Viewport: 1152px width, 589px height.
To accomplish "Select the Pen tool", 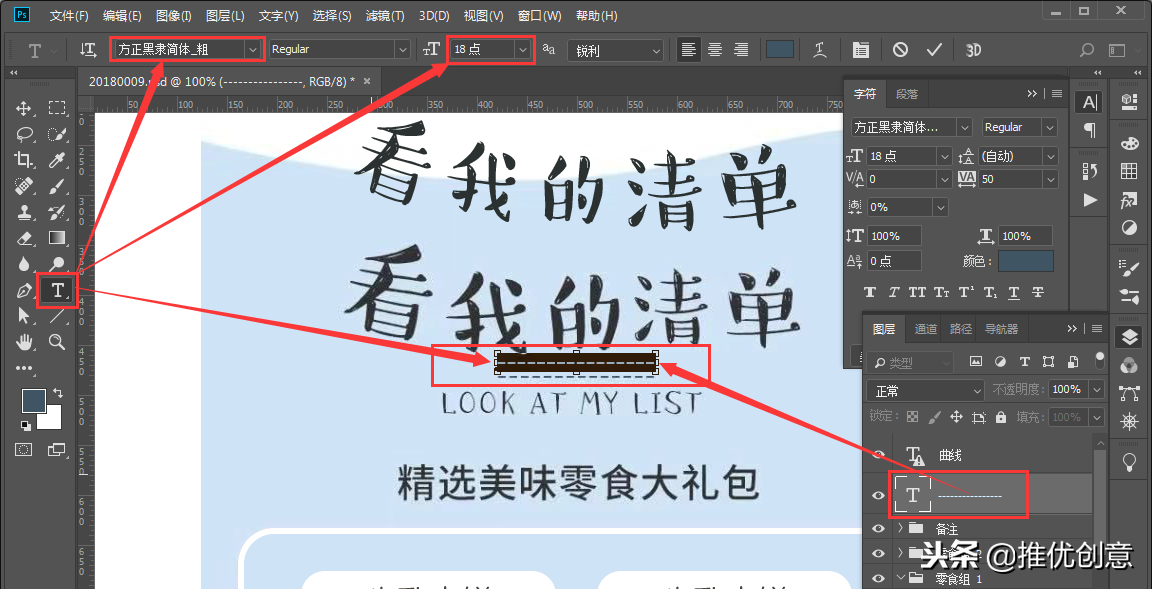I will (24, 290).
